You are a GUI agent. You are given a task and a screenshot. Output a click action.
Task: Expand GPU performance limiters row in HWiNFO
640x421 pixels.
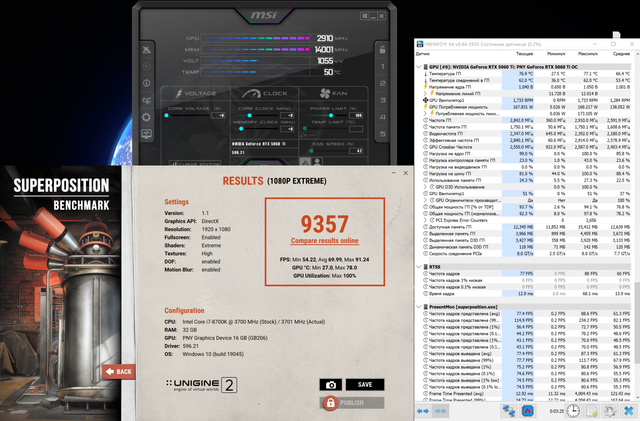426,200
